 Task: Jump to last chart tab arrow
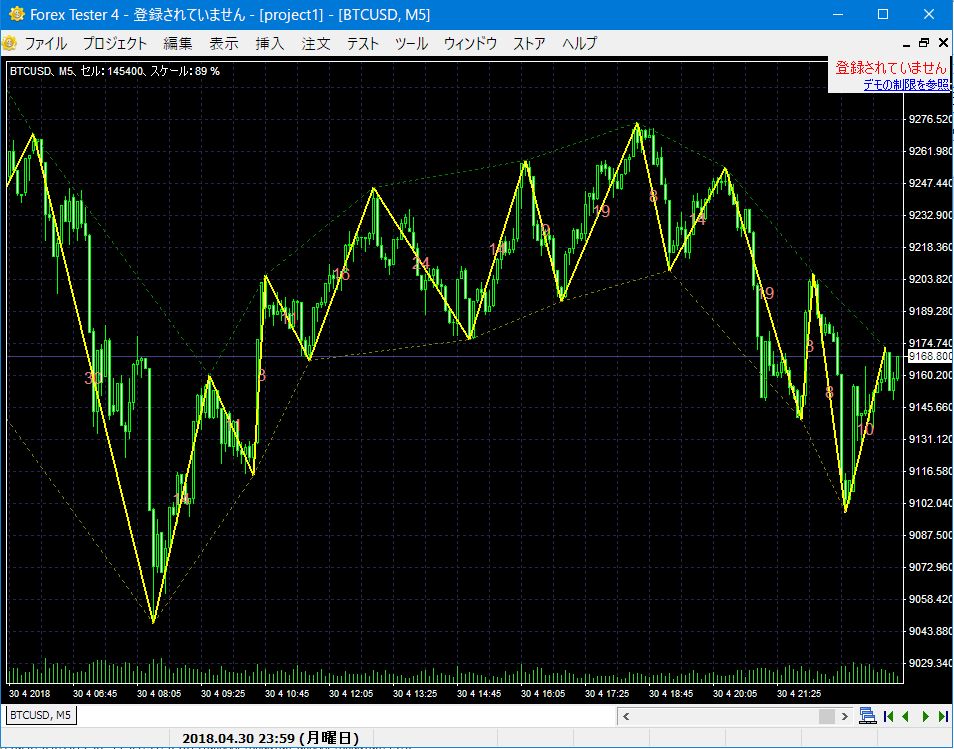pos(943,716)
